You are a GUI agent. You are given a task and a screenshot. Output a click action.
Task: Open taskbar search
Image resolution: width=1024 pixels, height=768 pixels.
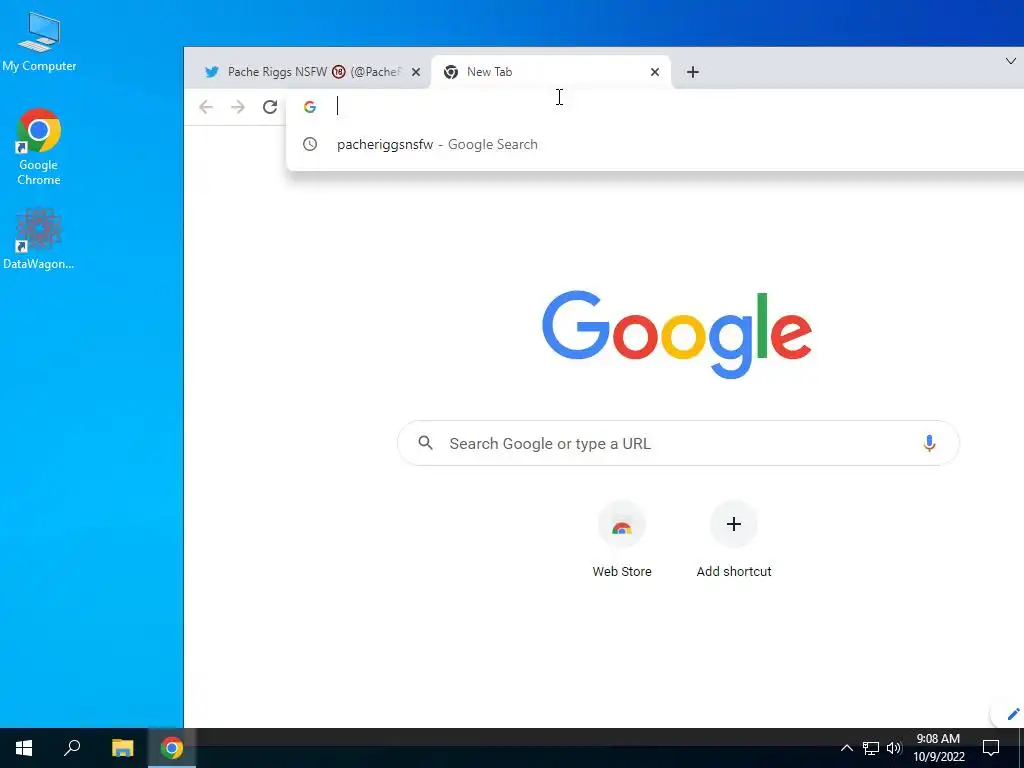[72, 748]
